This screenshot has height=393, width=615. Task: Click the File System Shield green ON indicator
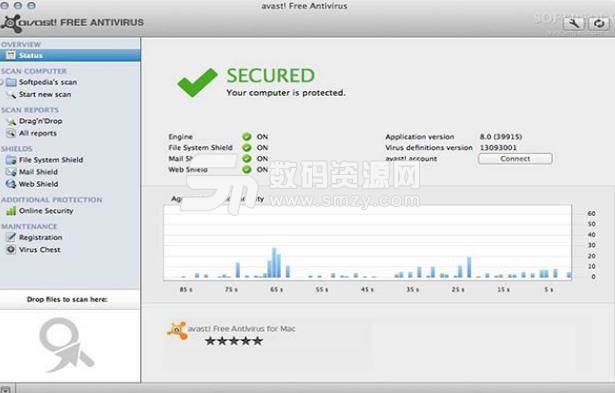pos(247,147)
